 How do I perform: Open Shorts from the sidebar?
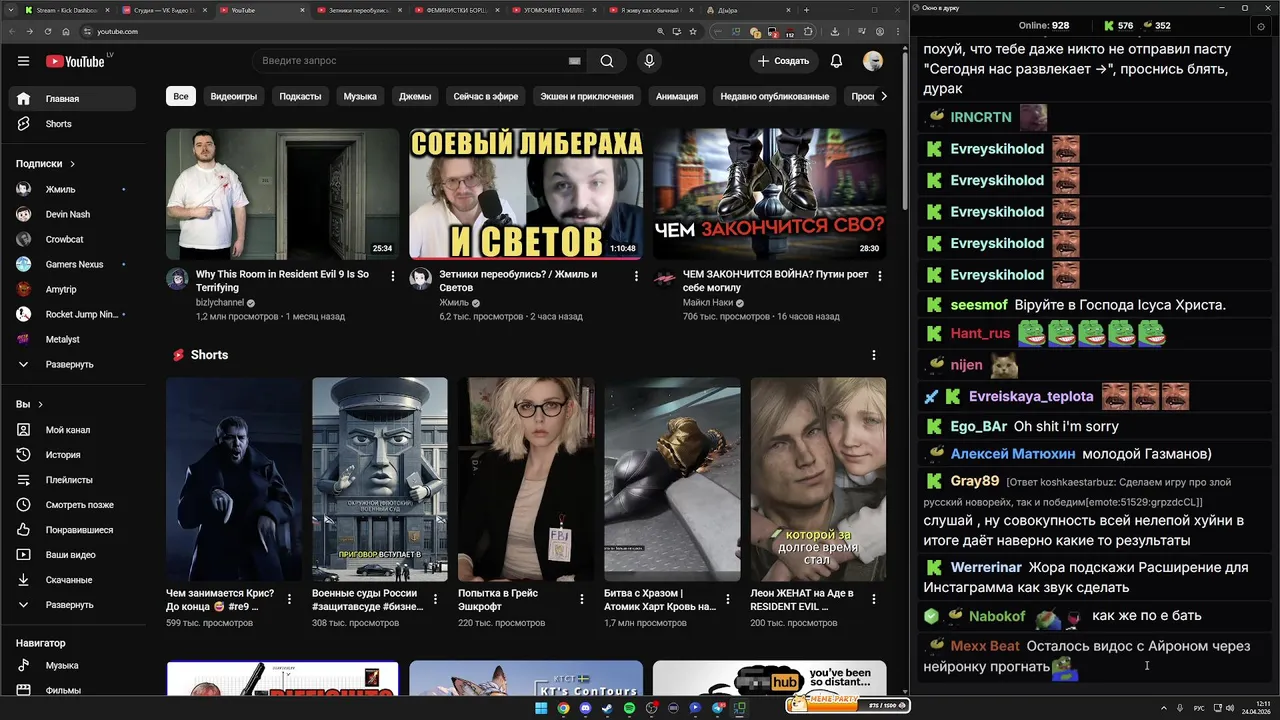(72, 124)
